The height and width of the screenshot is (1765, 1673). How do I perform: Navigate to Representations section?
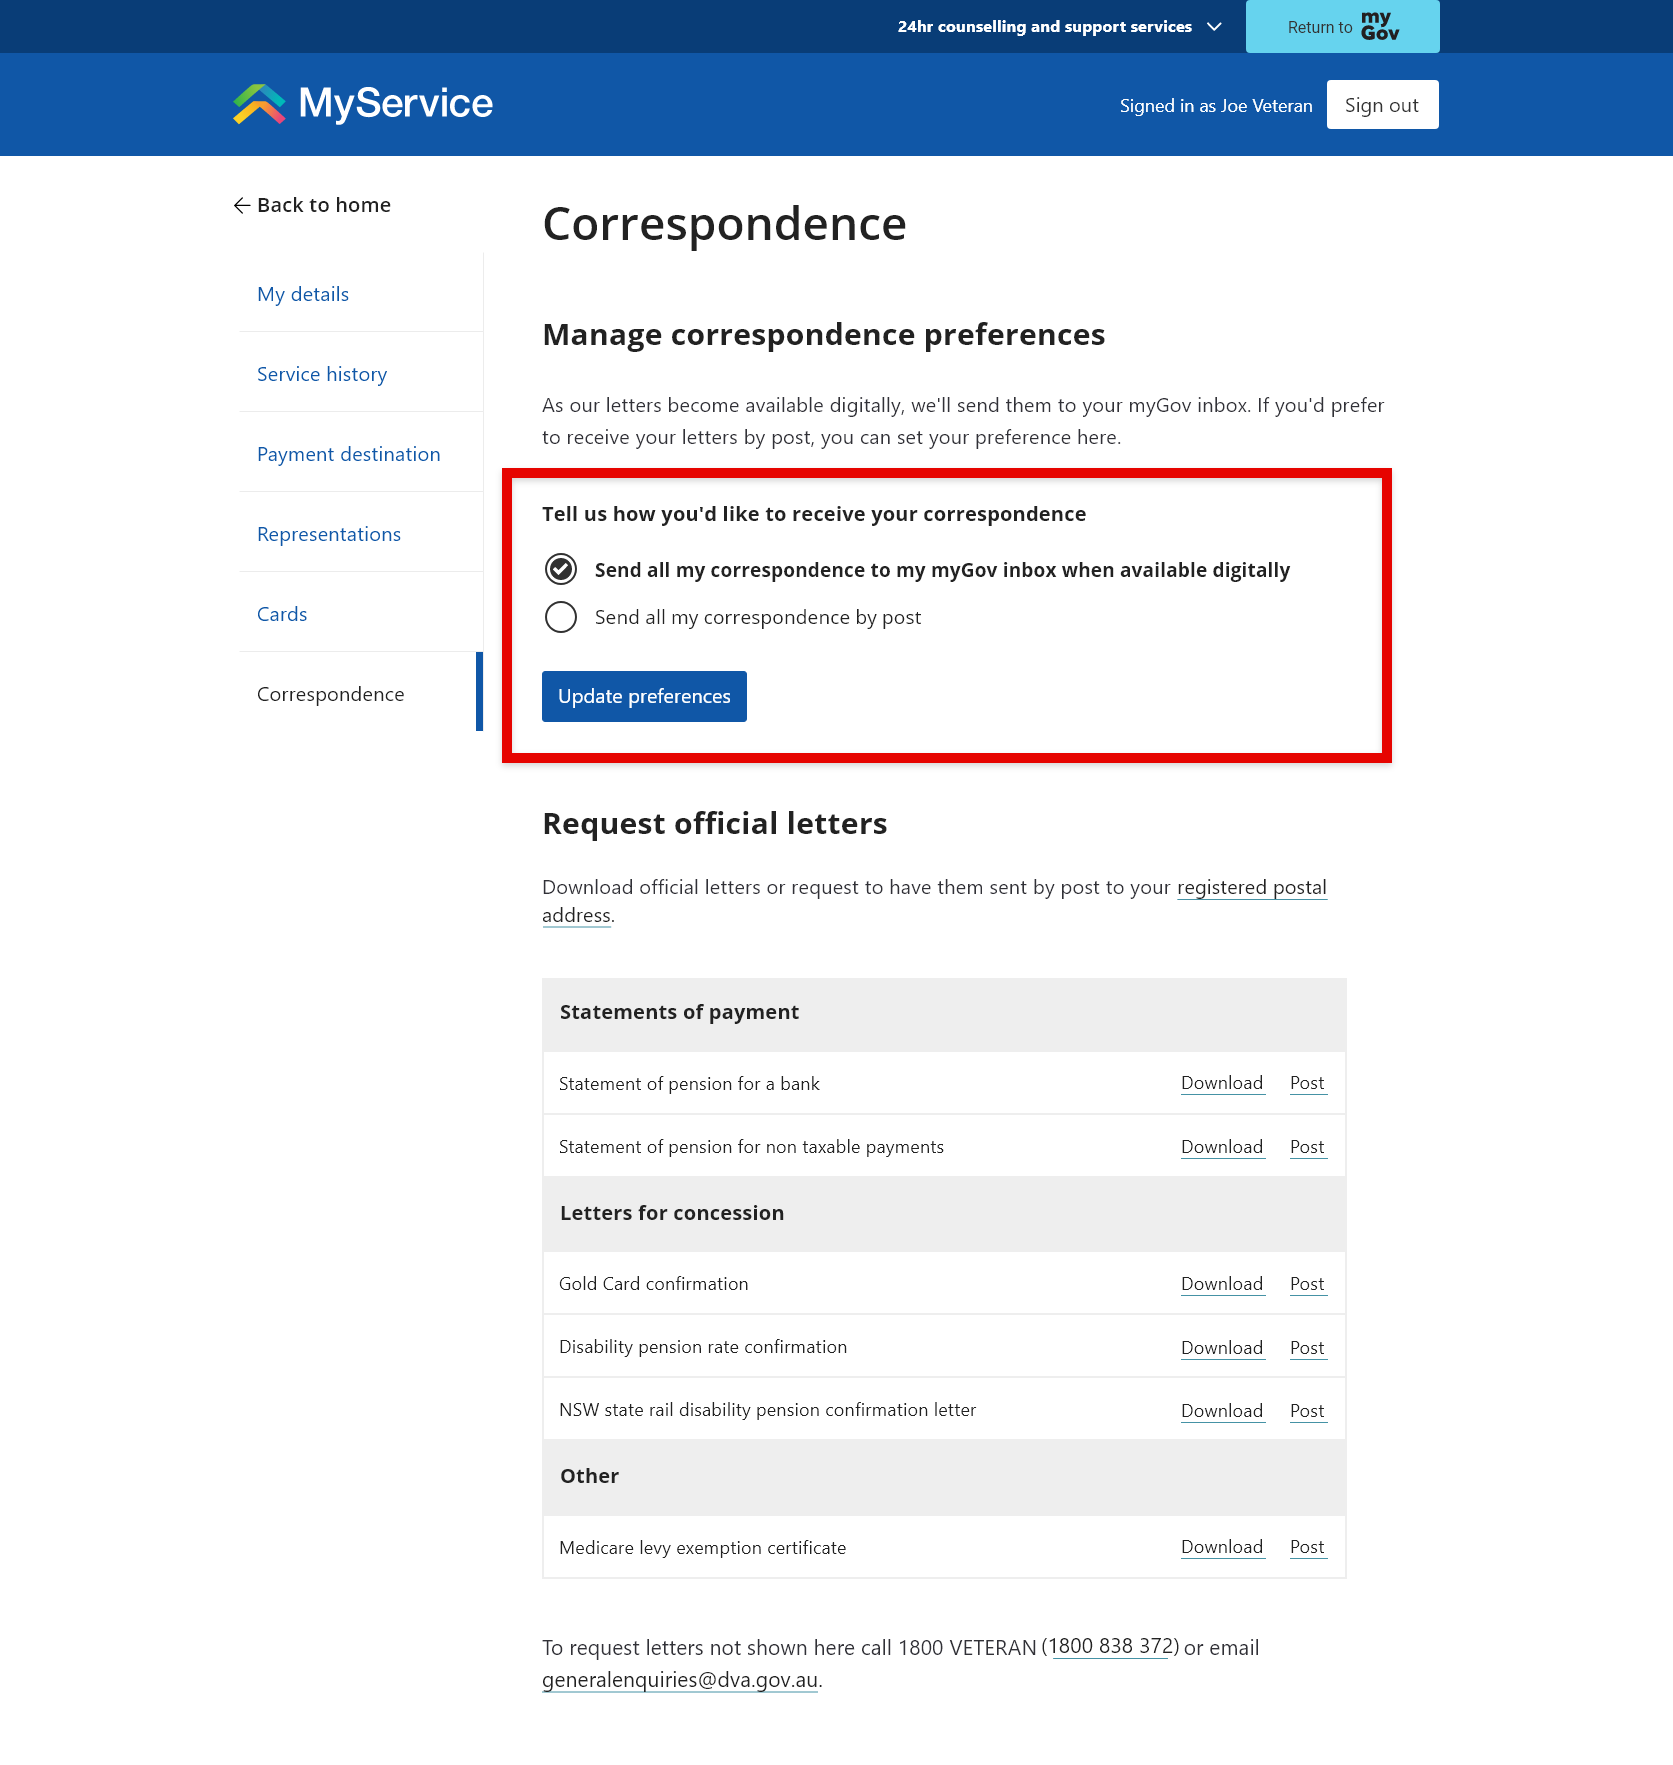point(328,535)
